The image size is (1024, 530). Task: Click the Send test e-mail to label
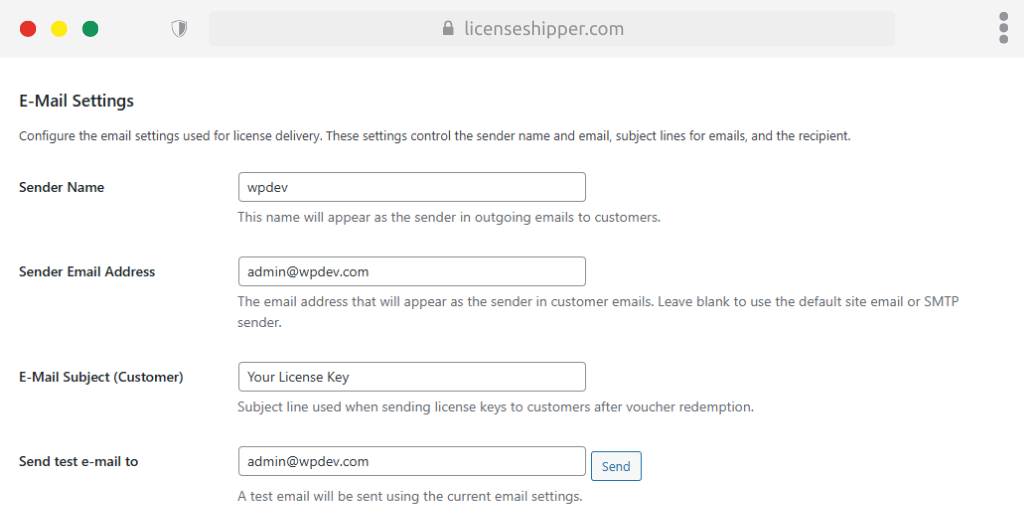click(78, 461)
